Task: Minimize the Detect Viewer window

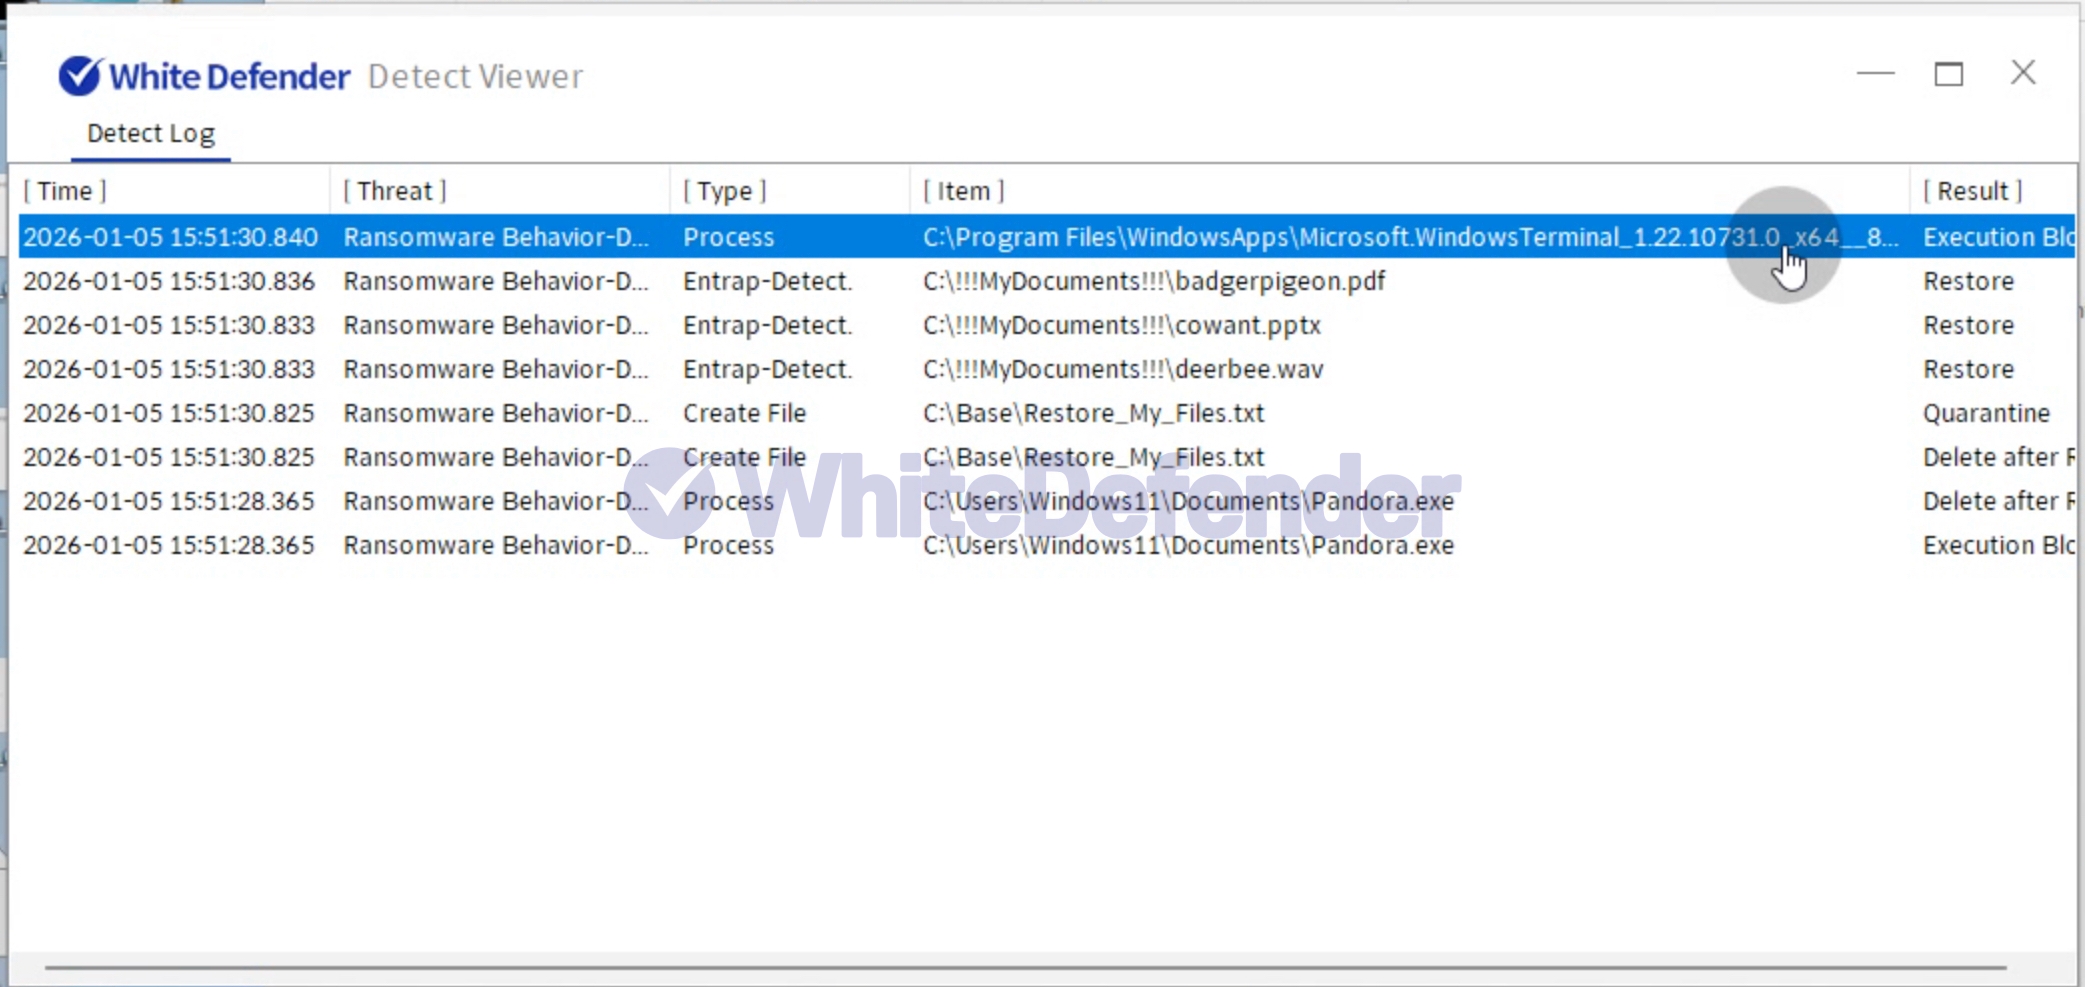Action: point(1875,74)
